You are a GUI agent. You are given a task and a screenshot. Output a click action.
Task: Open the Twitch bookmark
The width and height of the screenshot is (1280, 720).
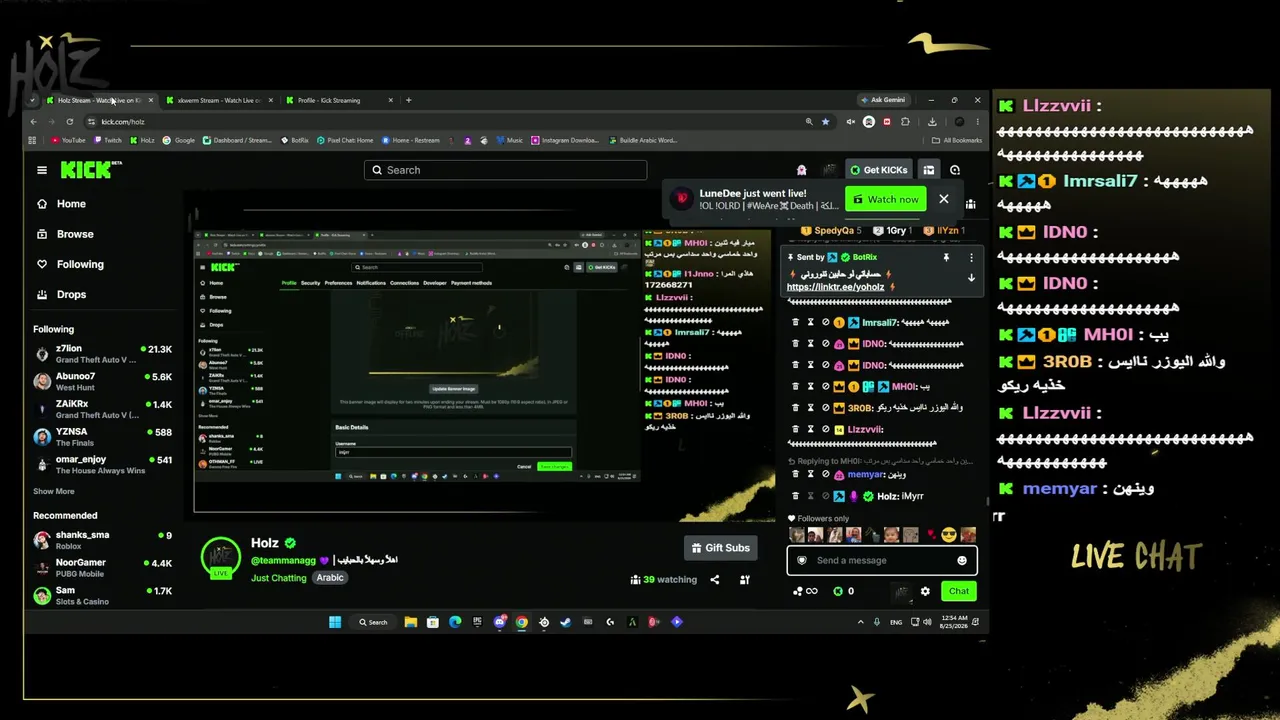click(x=107, y=140)
